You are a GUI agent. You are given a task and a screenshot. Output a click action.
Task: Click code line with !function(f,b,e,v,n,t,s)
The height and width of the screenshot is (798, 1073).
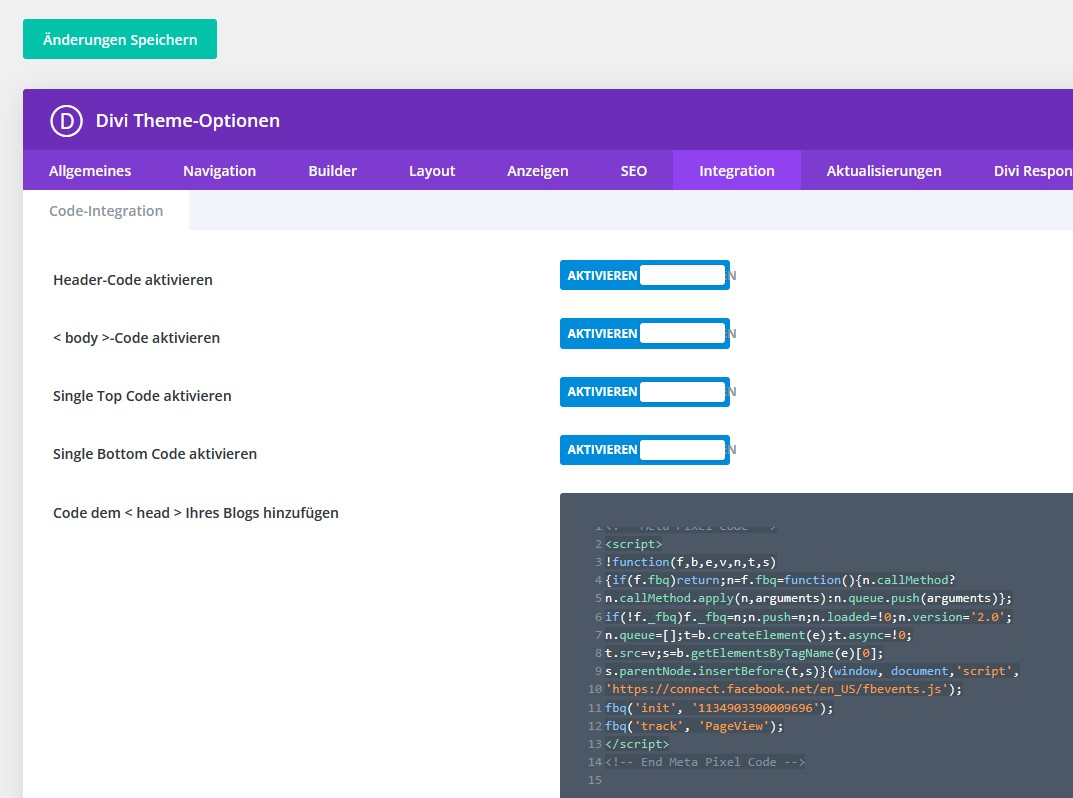pos(690,562)
